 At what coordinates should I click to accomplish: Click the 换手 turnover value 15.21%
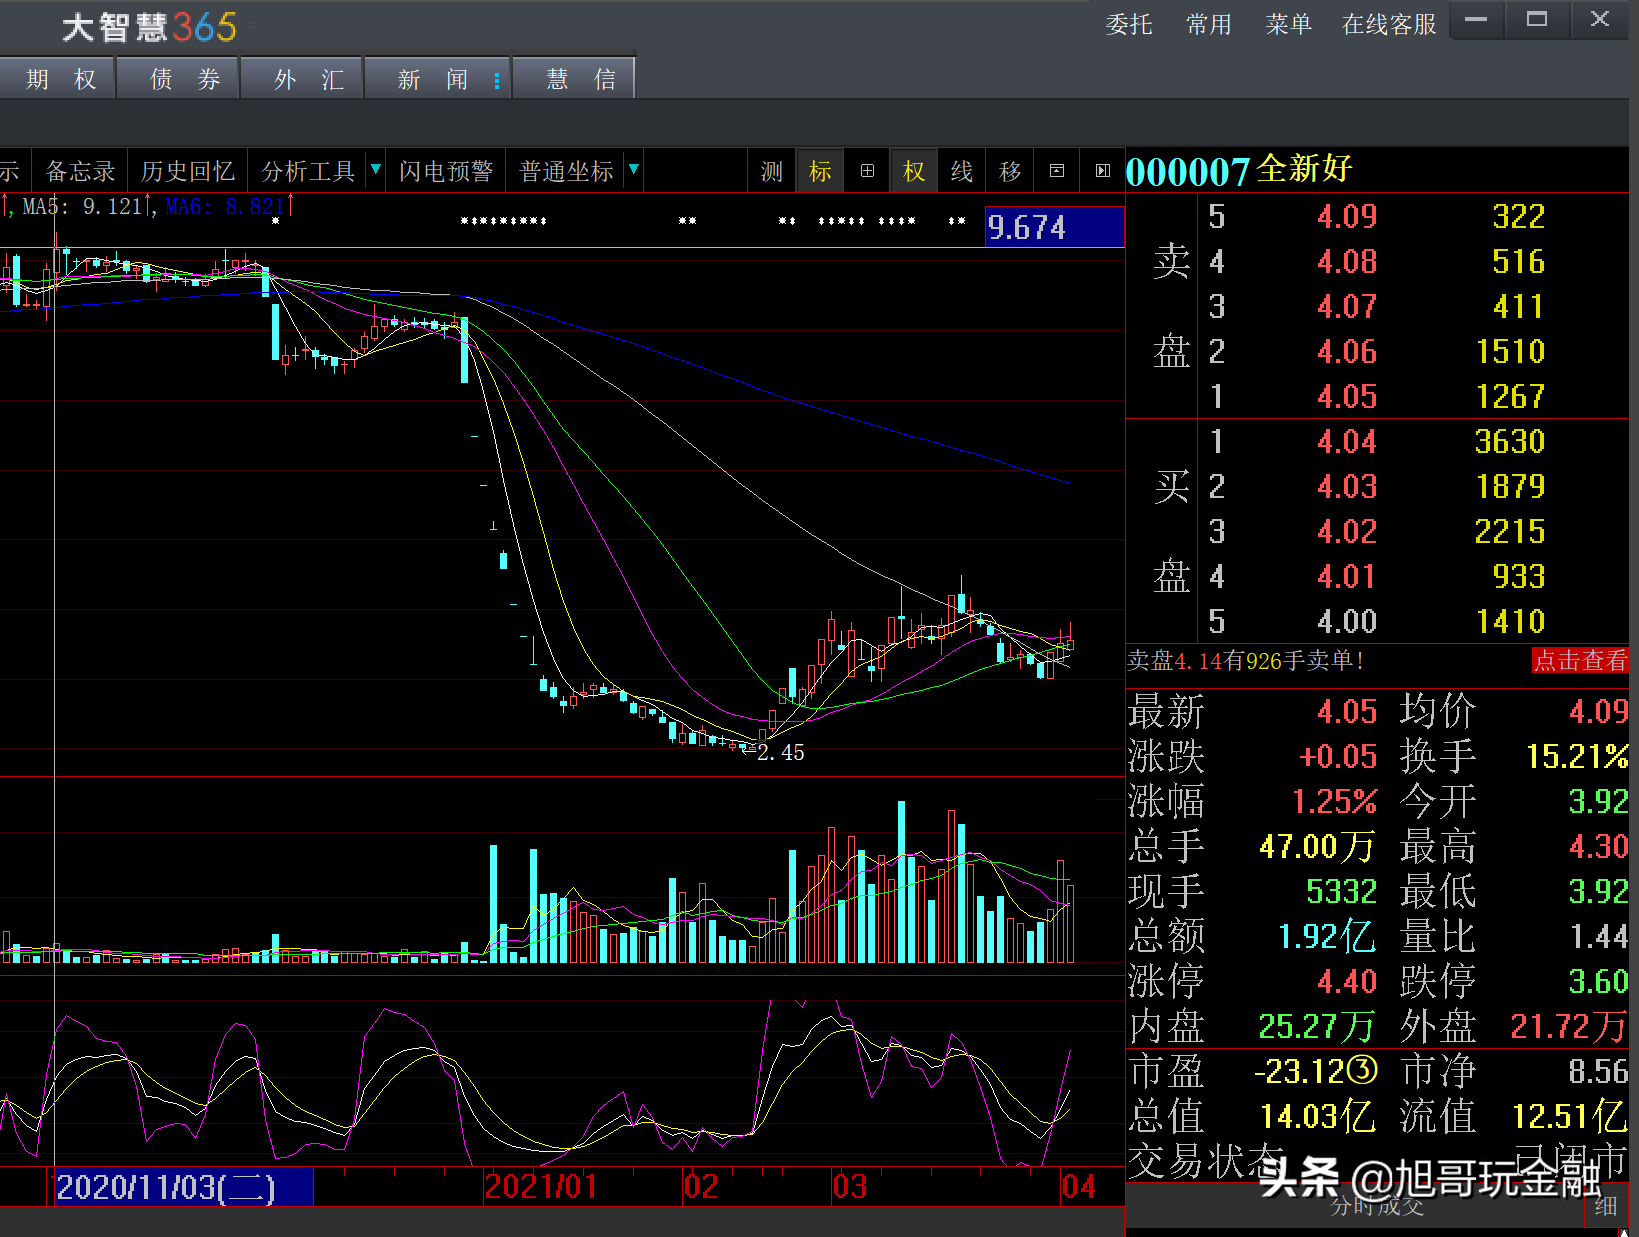pyautogui.click(x=1577, y=757)
